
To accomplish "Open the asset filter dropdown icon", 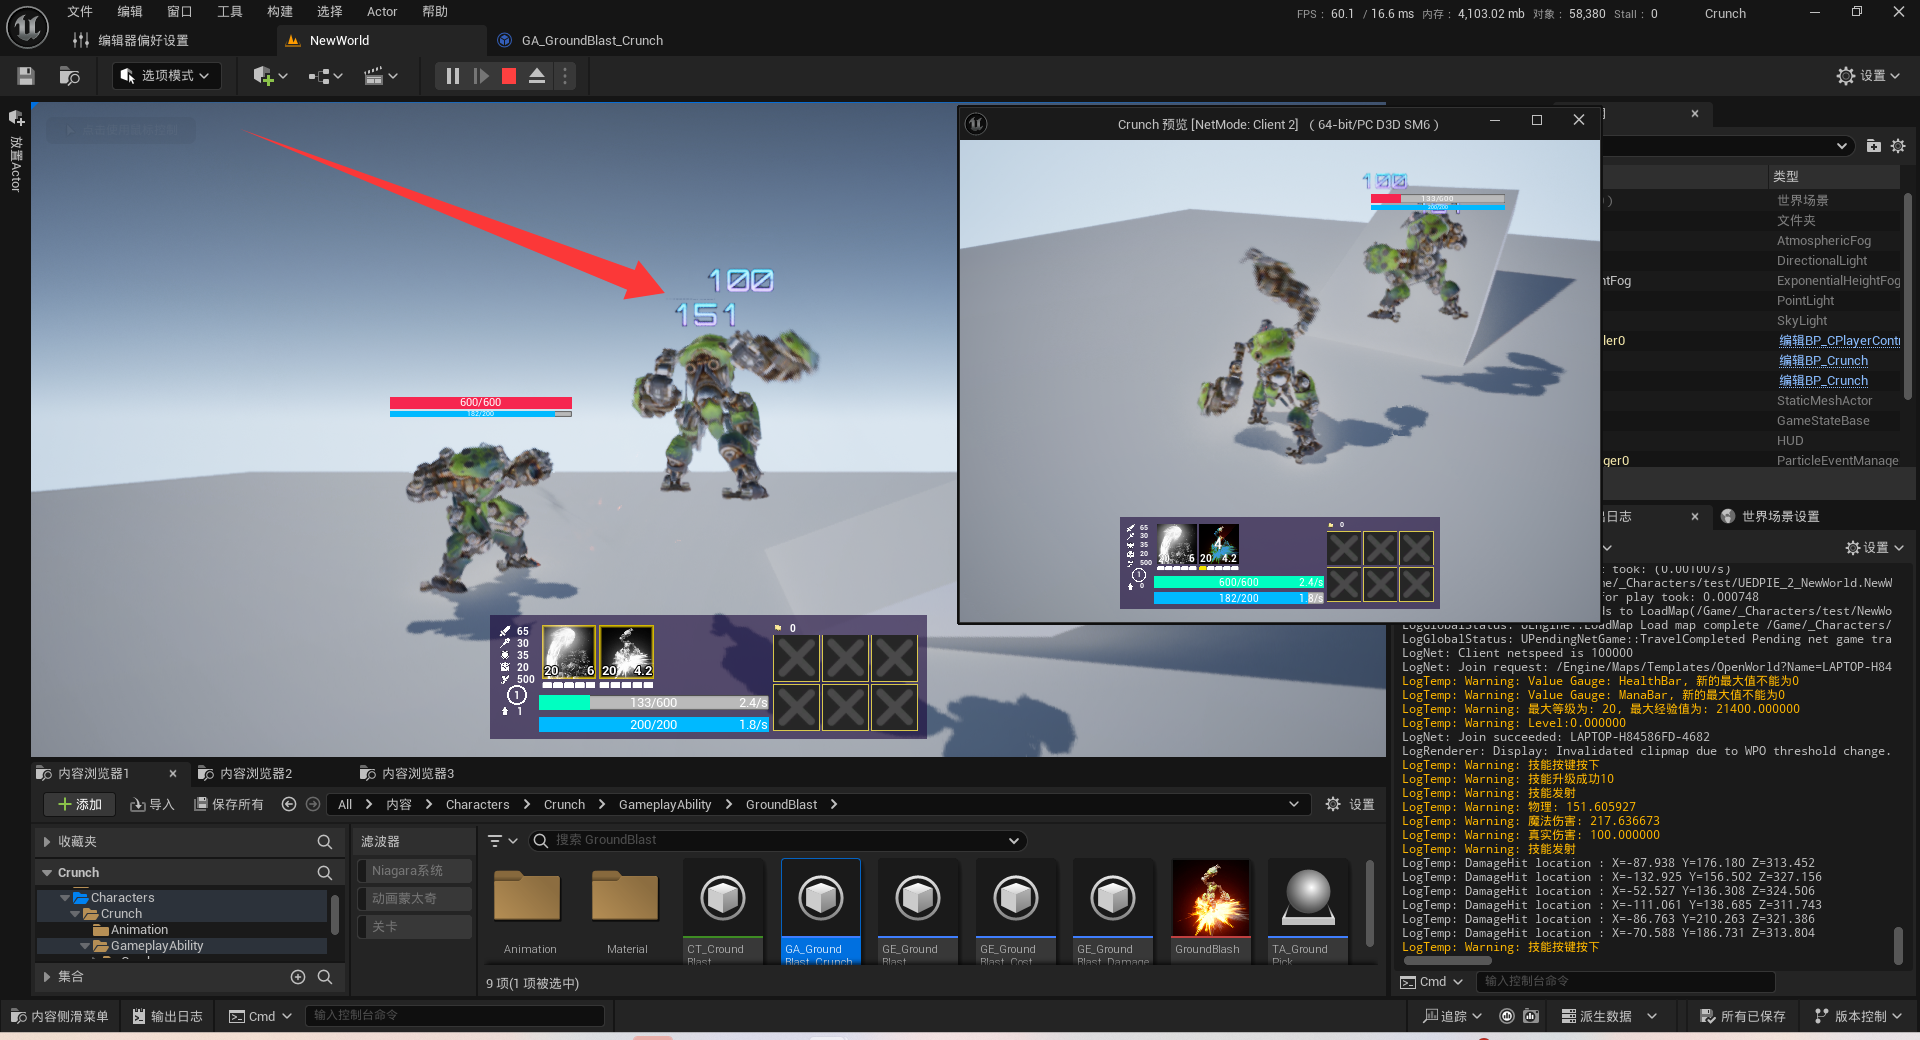I will pos(502,841).
